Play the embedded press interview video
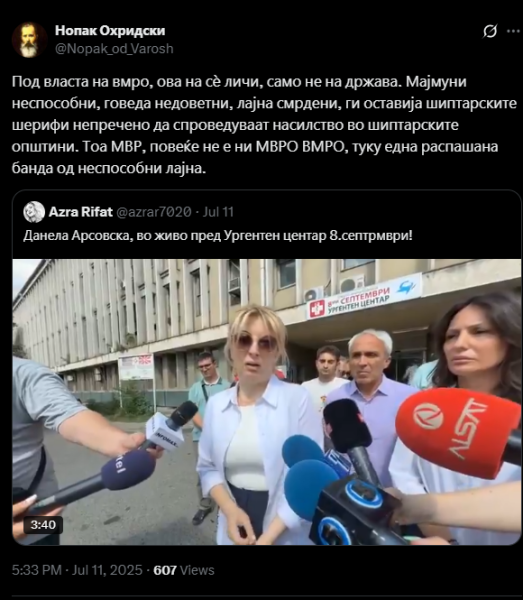Image resolution: width=523 pixels, height=600 pixels. (267, 402)
